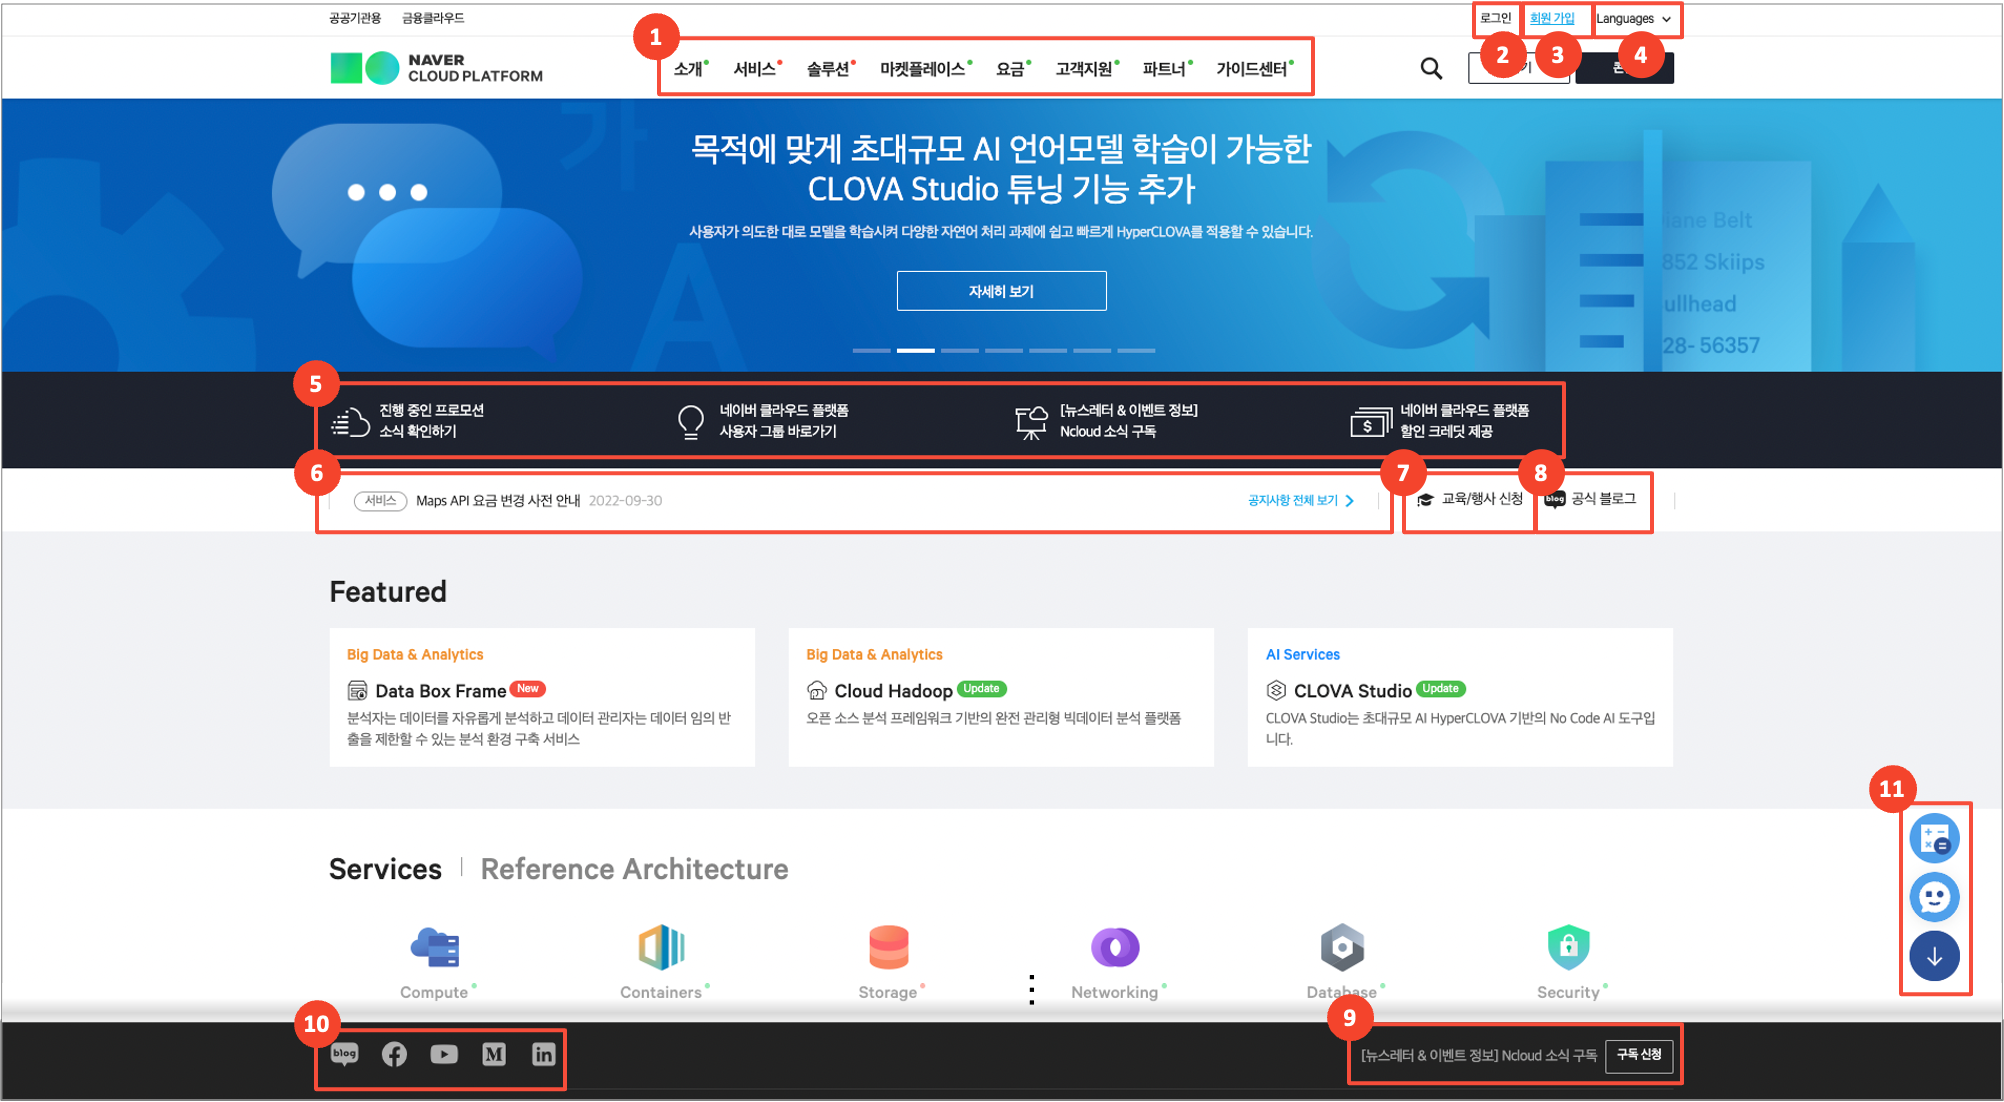Open the 공식 블로그 link
Viewport: 2004px width, 1102px height.
pos(1591,499)
